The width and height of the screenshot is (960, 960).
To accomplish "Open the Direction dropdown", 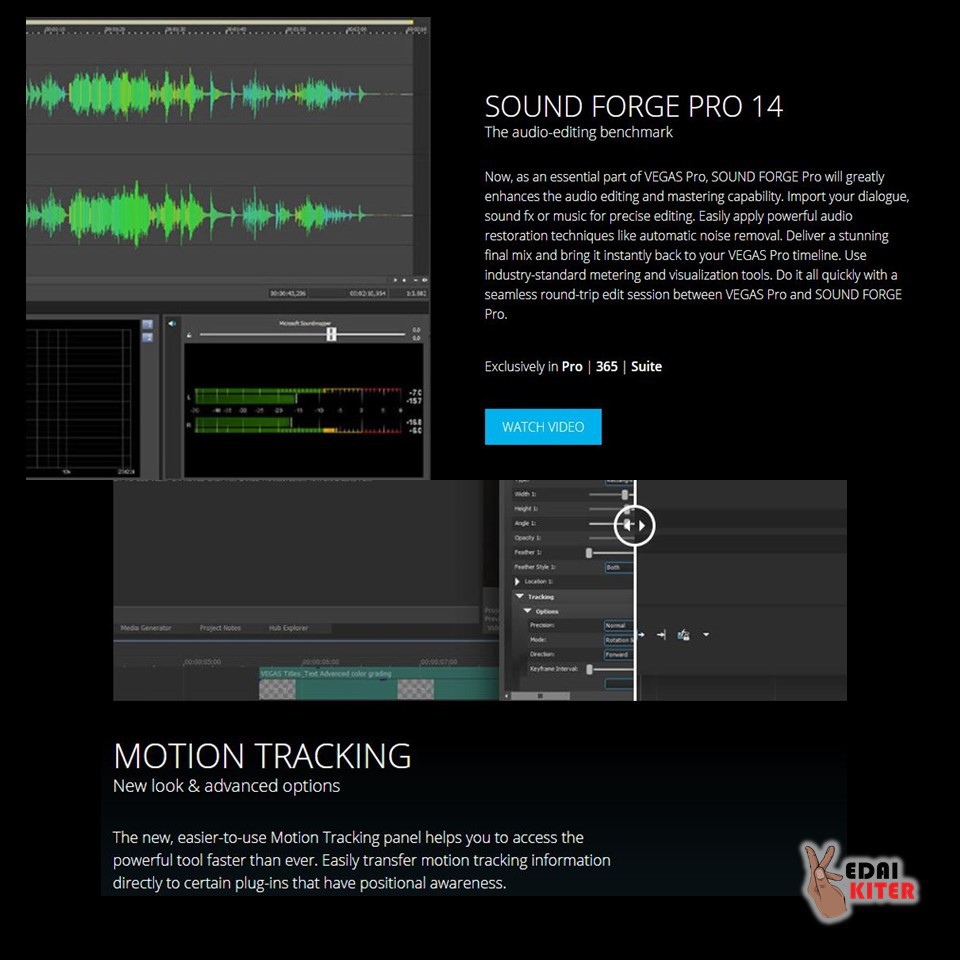I will click(618, 654).
